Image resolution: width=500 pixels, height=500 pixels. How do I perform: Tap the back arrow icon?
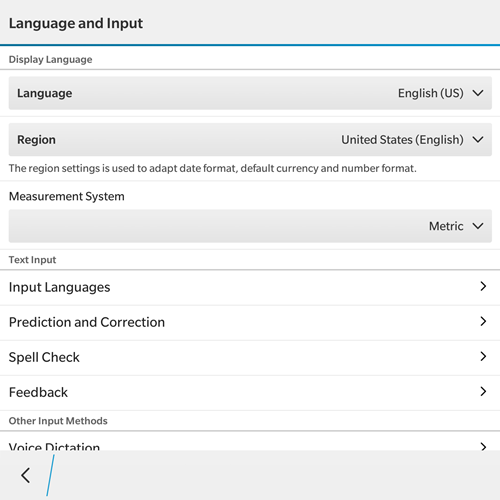coord(26,475)
